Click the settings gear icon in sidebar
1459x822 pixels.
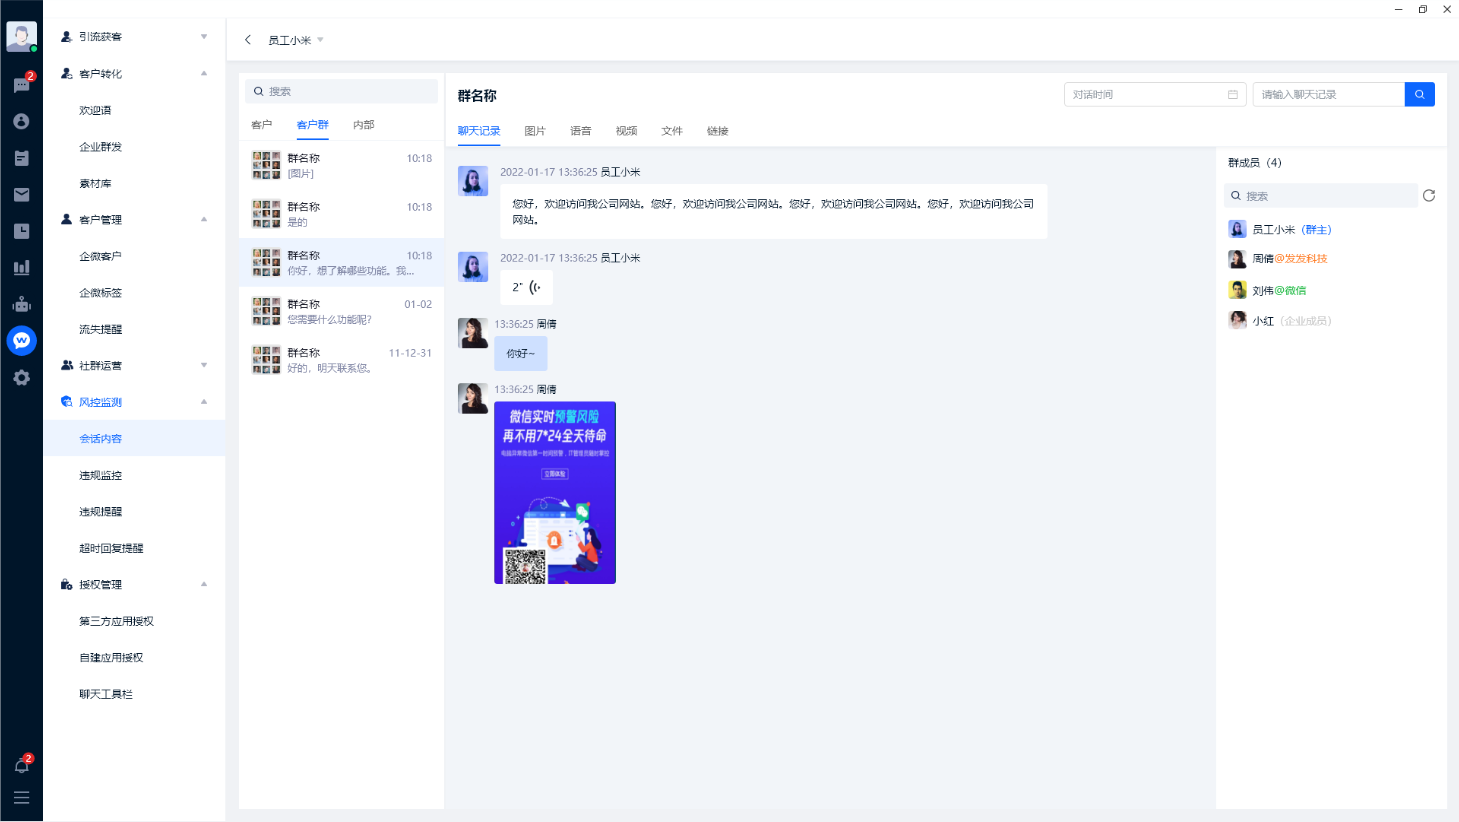(x=21, y=378)
